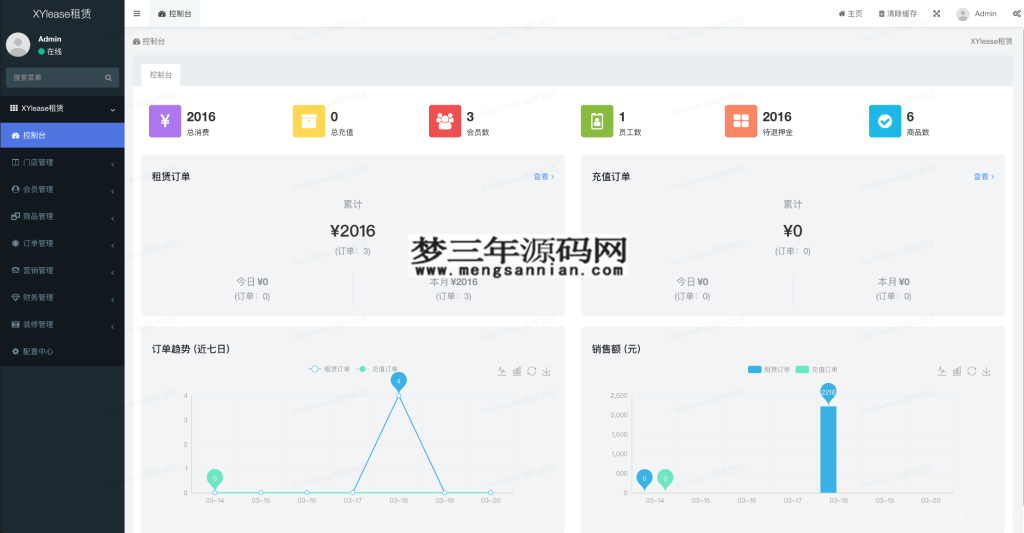The height and width of the screenshot is (533, 1024).
Task: Click the Admin avatar in the top bar
Action: coord(963,14)
